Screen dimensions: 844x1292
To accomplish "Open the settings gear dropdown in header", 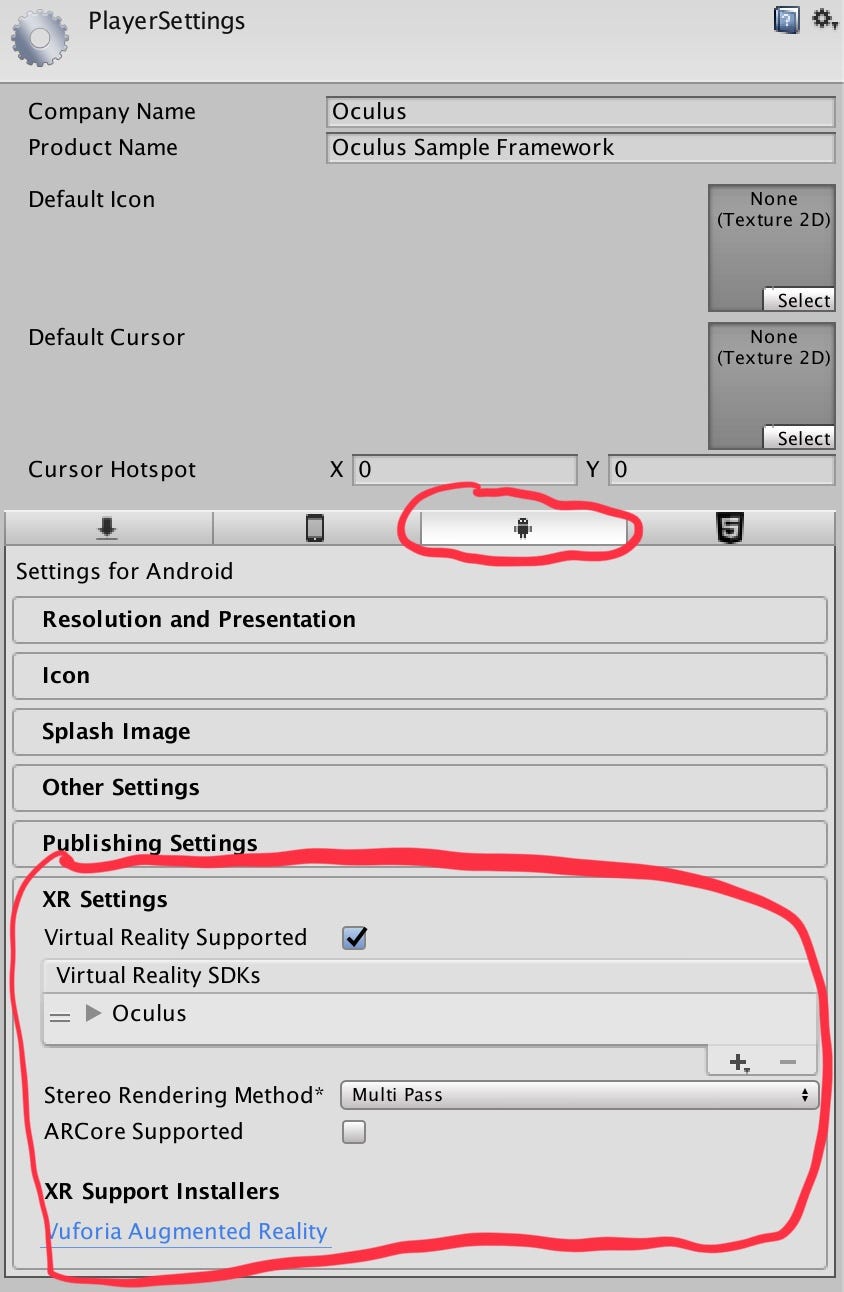I will pos(824,19).
